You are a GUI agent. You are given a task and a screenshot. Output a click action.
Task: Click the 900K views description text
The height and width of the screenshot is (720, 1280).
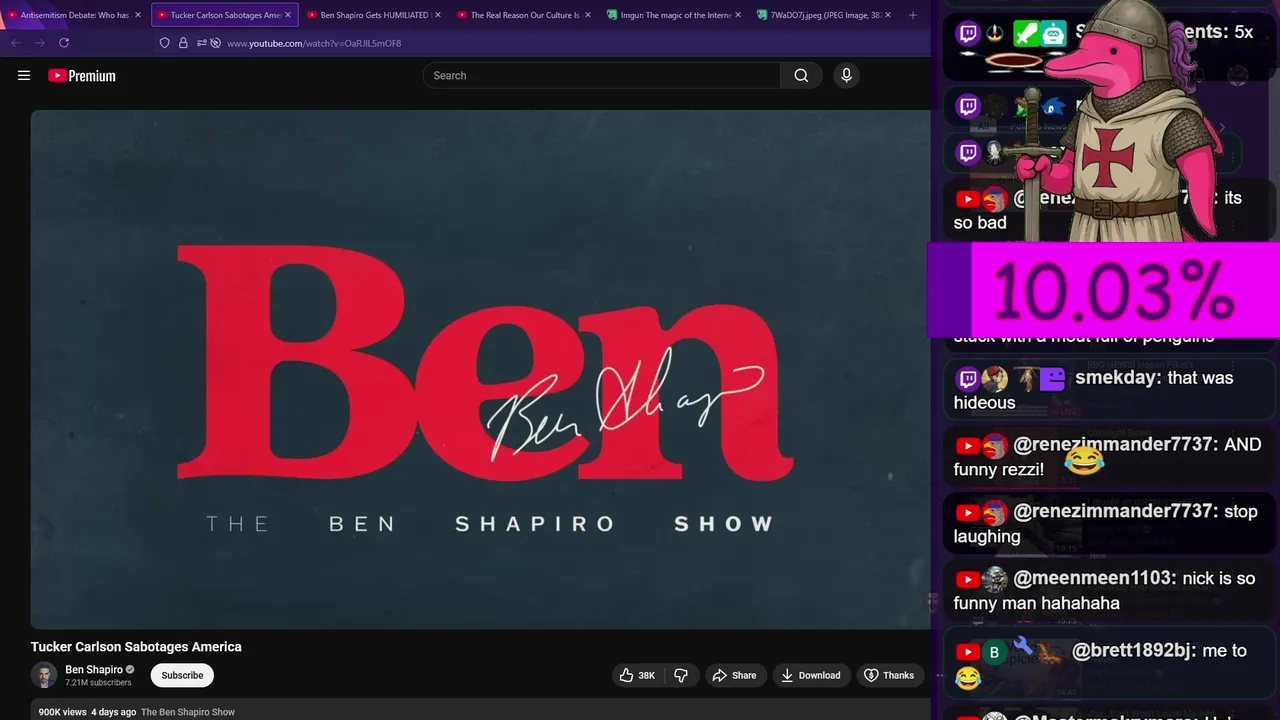tap(61, 712)
